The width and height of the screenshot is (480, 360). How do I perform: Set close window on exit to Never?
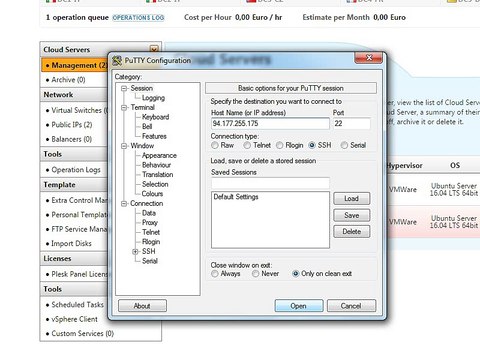point(256,274)
